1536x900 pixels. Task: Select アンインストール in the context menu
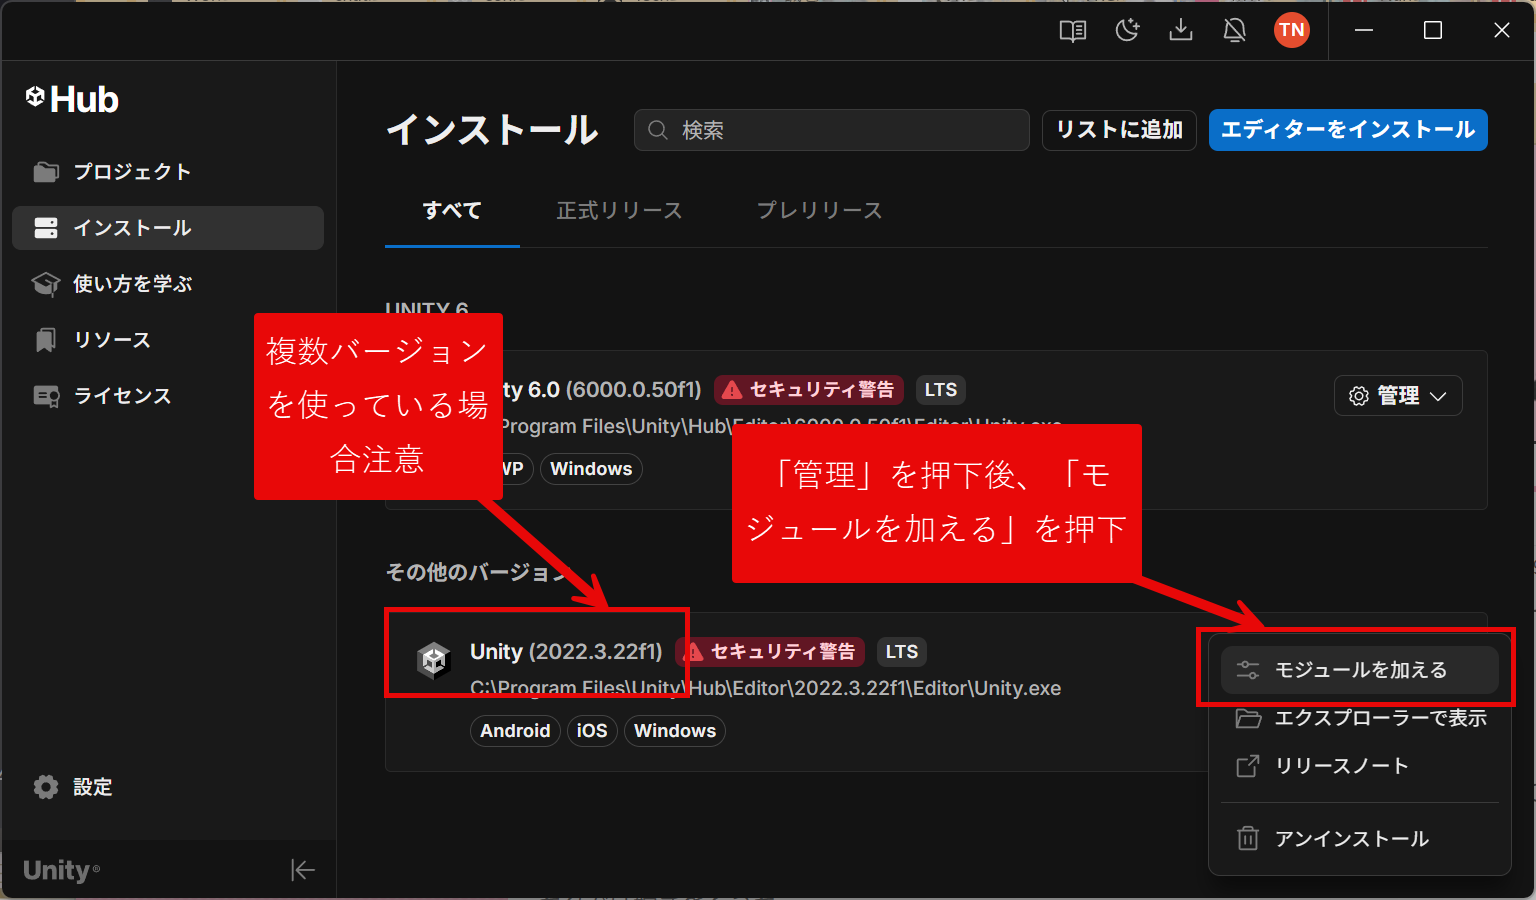[1351, 839]
